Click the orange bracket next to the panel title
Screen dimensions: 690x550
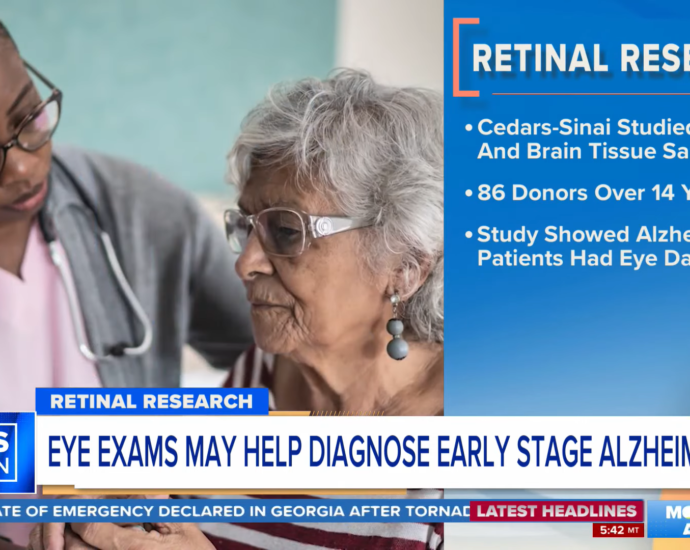[x=466, y=57]
